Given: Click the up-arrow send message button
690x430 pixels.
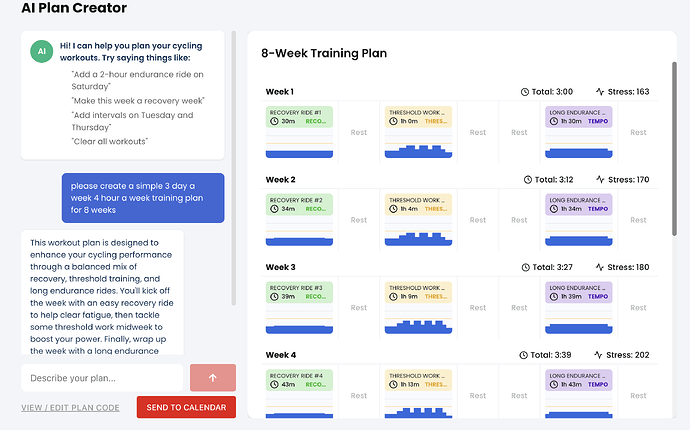Looking at the screenshot, I should click(212, 378).
